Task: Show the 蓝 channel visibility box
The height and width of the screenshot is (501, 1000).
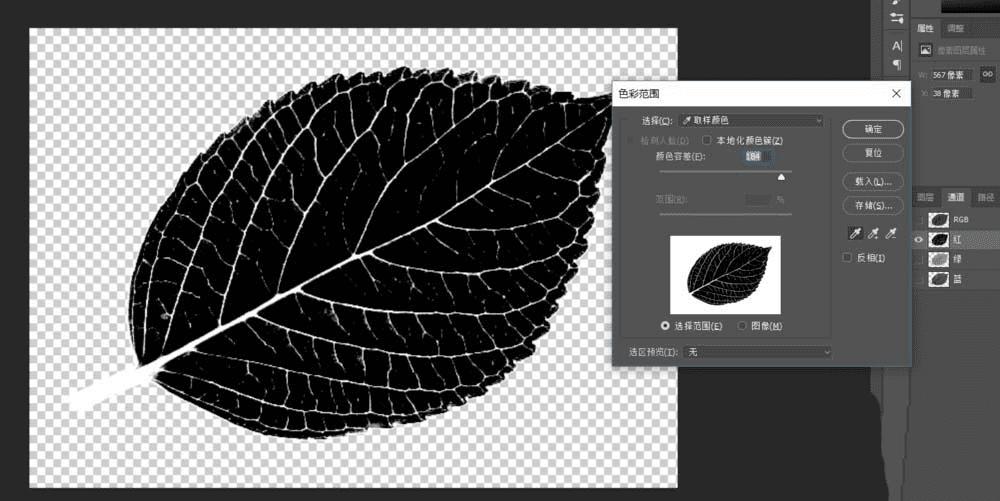Action: (x=919, y=279)
